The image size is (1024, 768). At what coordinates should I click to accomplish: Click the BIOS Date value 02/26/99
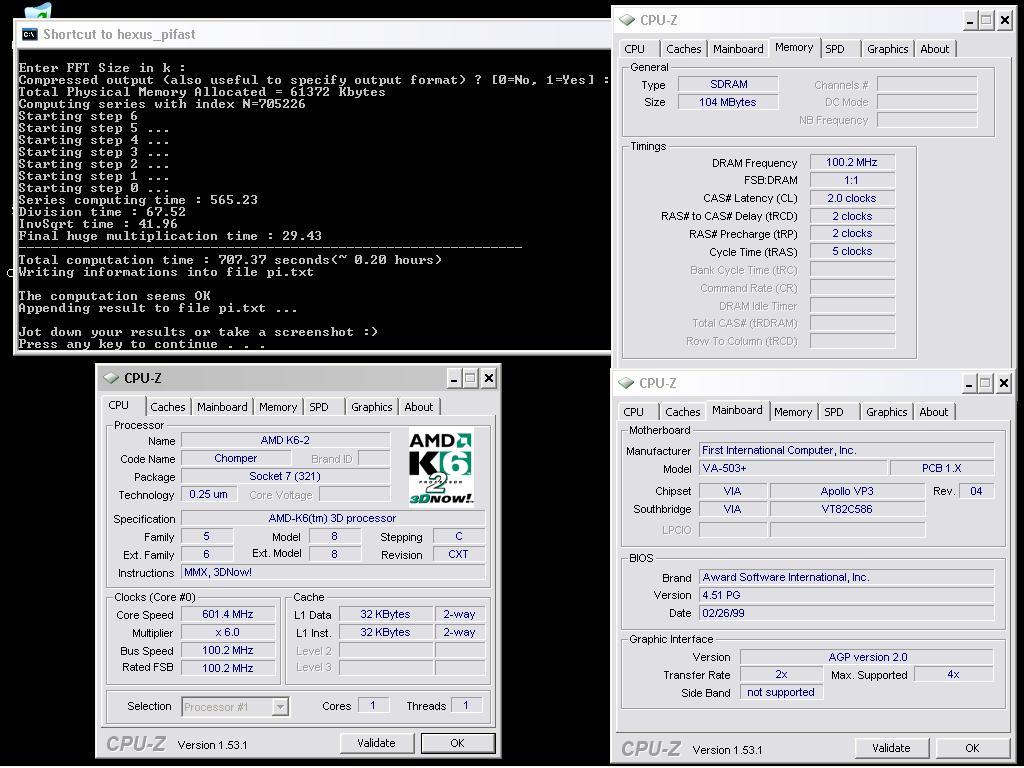coord(846,613)
